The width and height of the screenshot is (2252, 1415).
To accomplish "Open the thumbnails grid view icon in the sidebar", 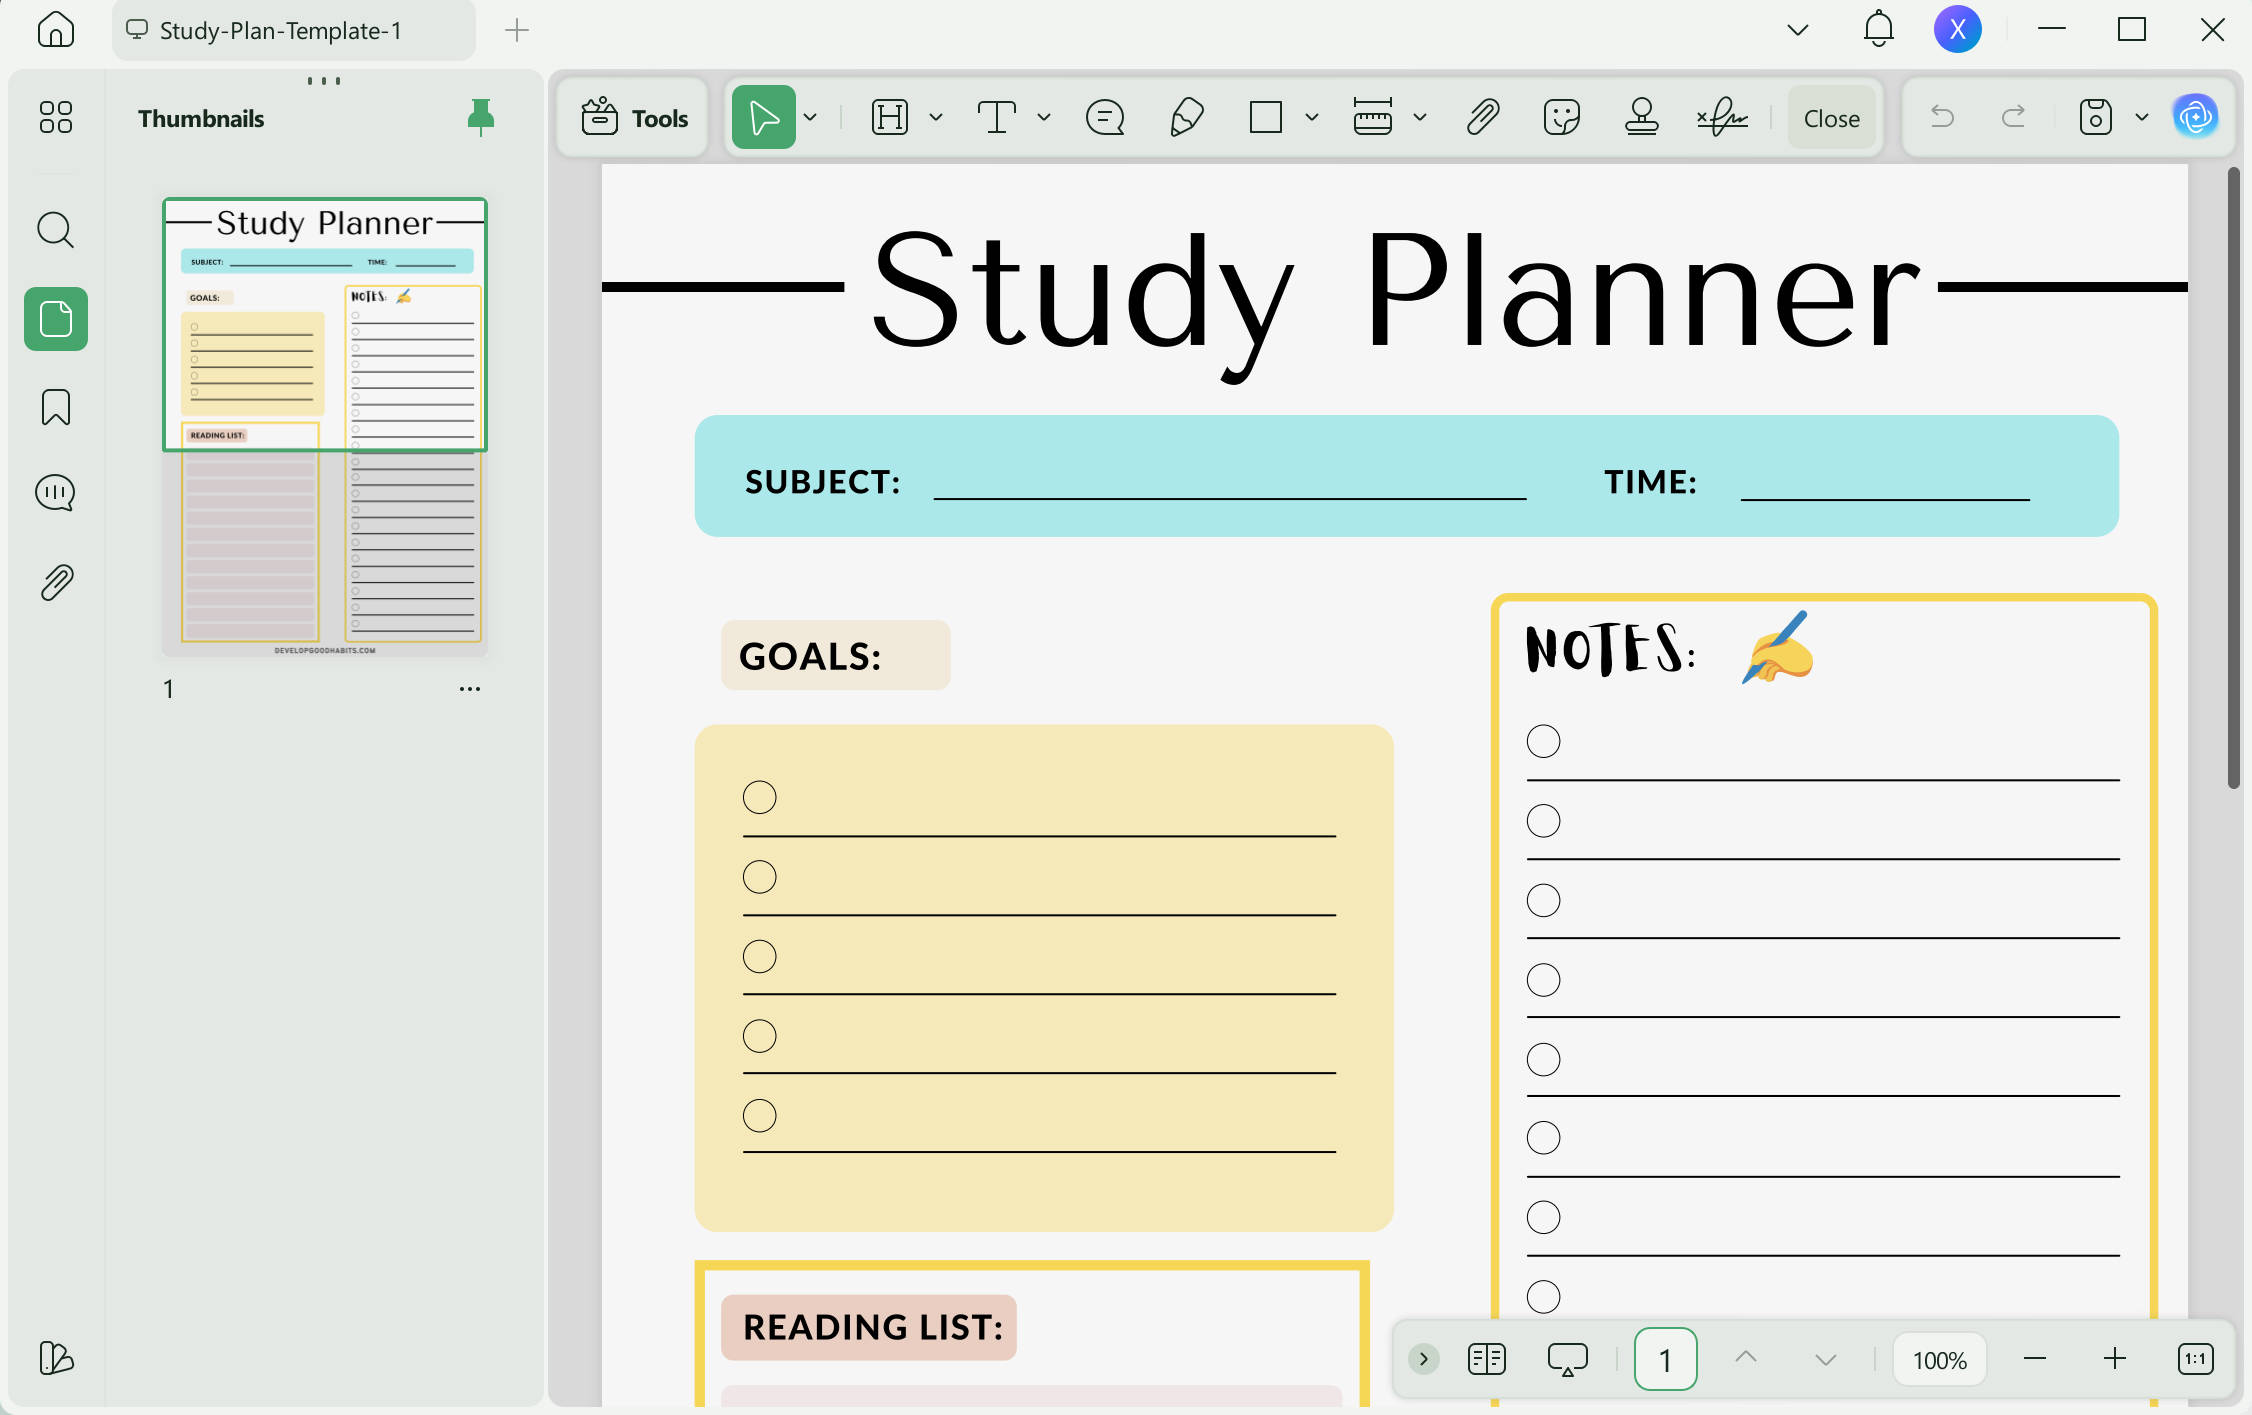I will (x=56, y=117).
